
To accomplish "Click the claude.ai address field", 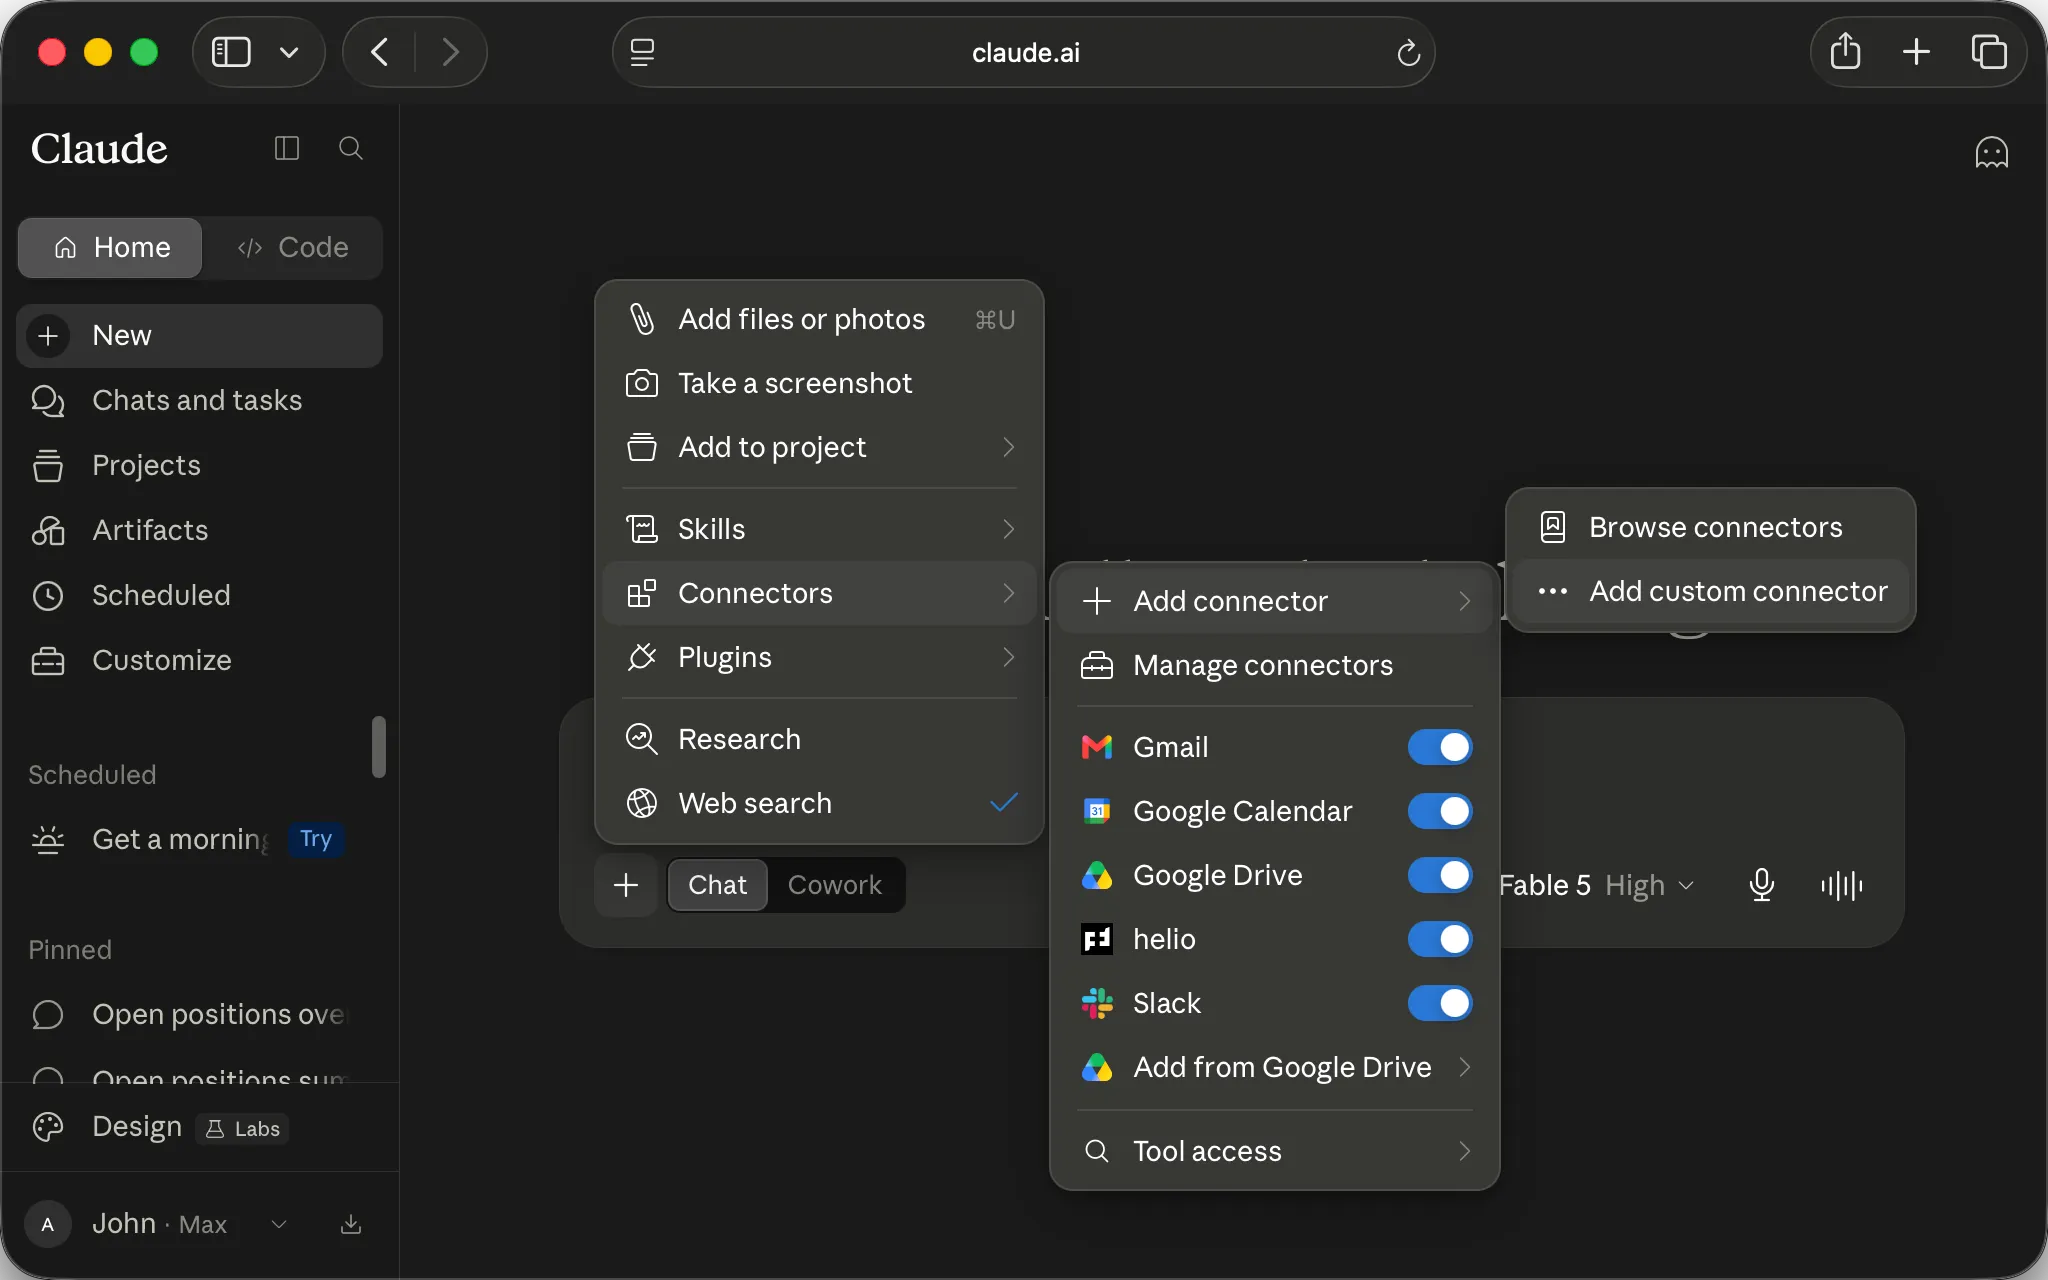I will coord(1024,52).
